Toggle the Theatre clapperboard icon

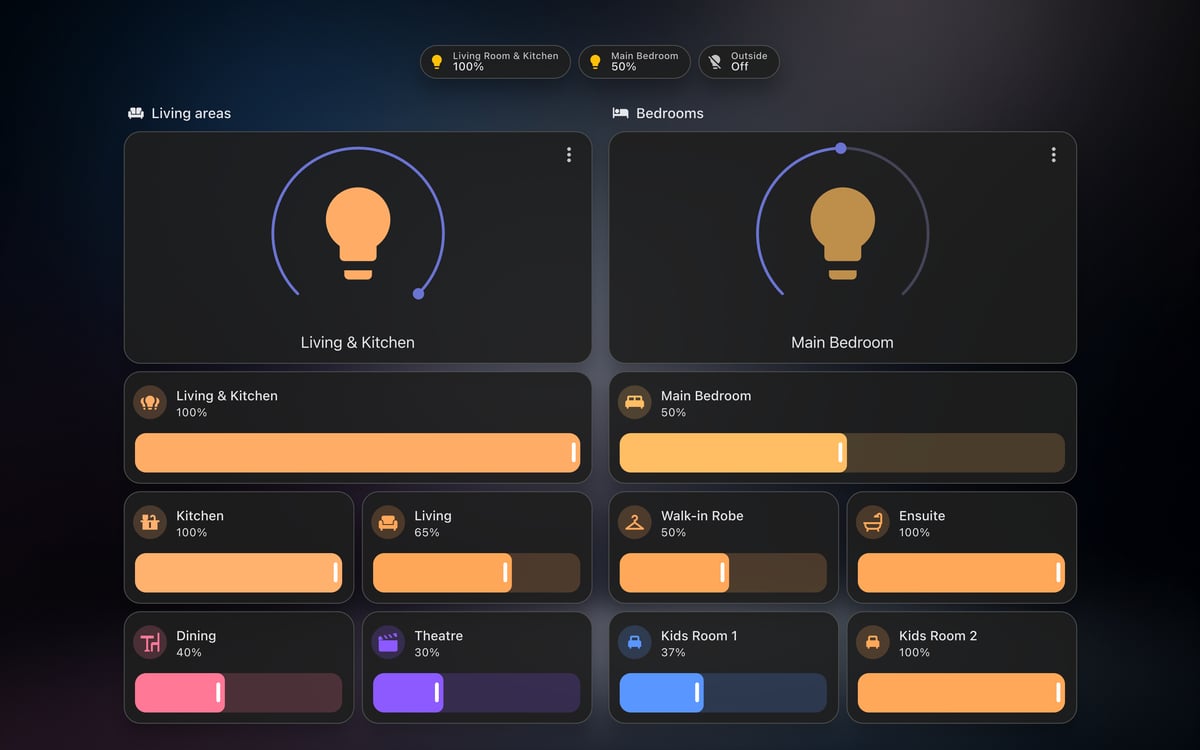pos(388,643)
